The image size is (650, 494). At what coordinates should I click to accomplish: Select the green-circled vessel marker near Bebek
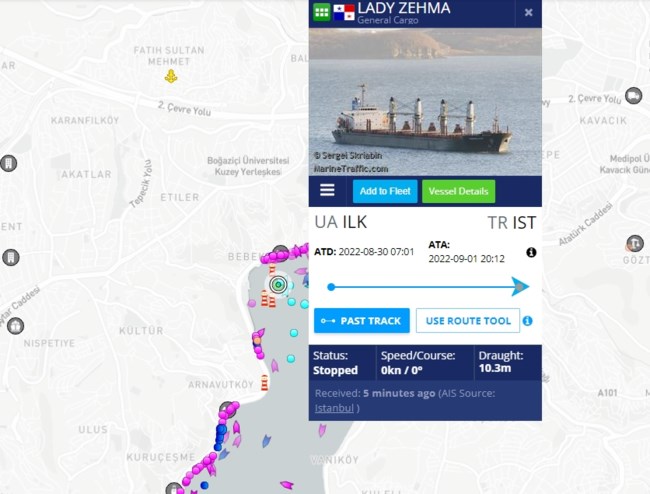click(x=278, y=284)
